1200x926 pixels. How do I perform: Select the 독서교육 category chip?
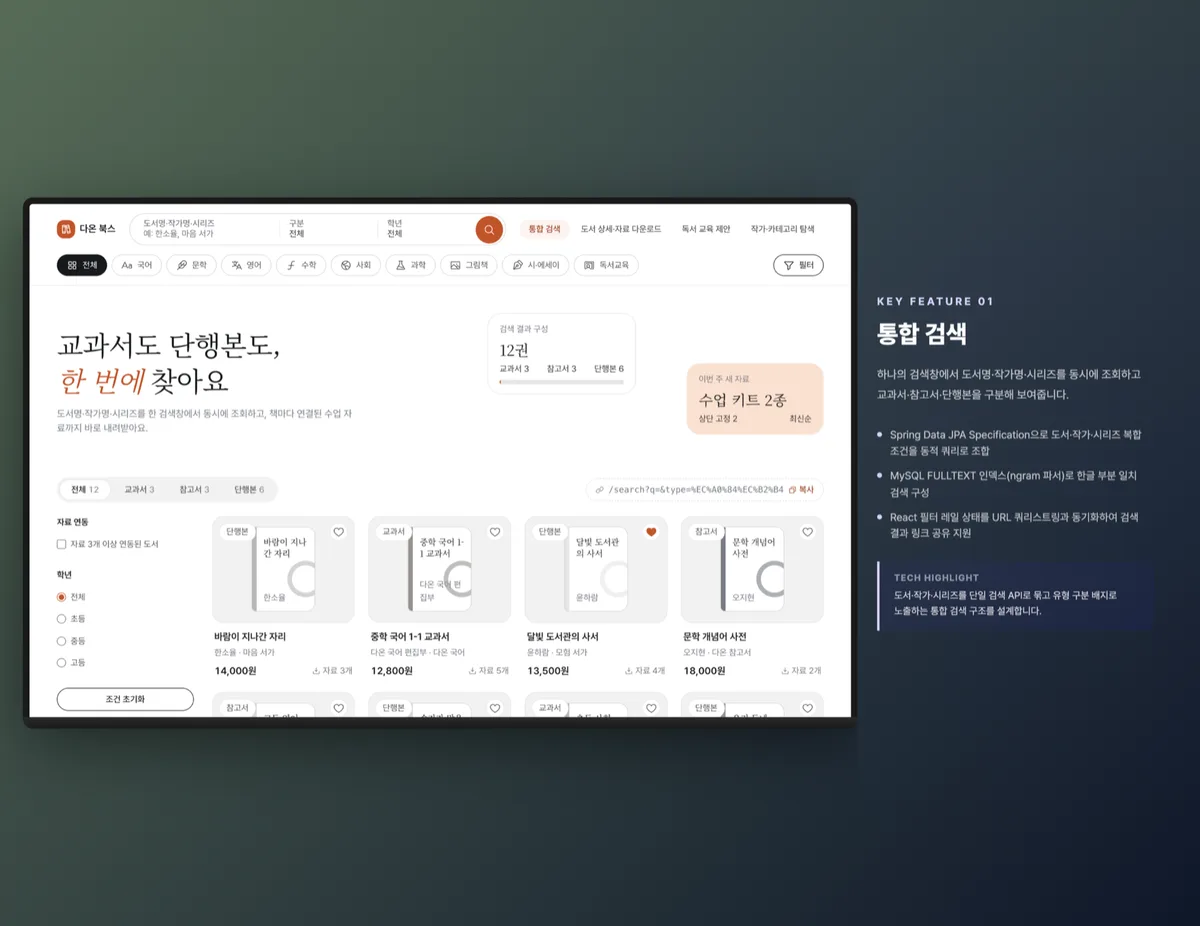(606, 265)
